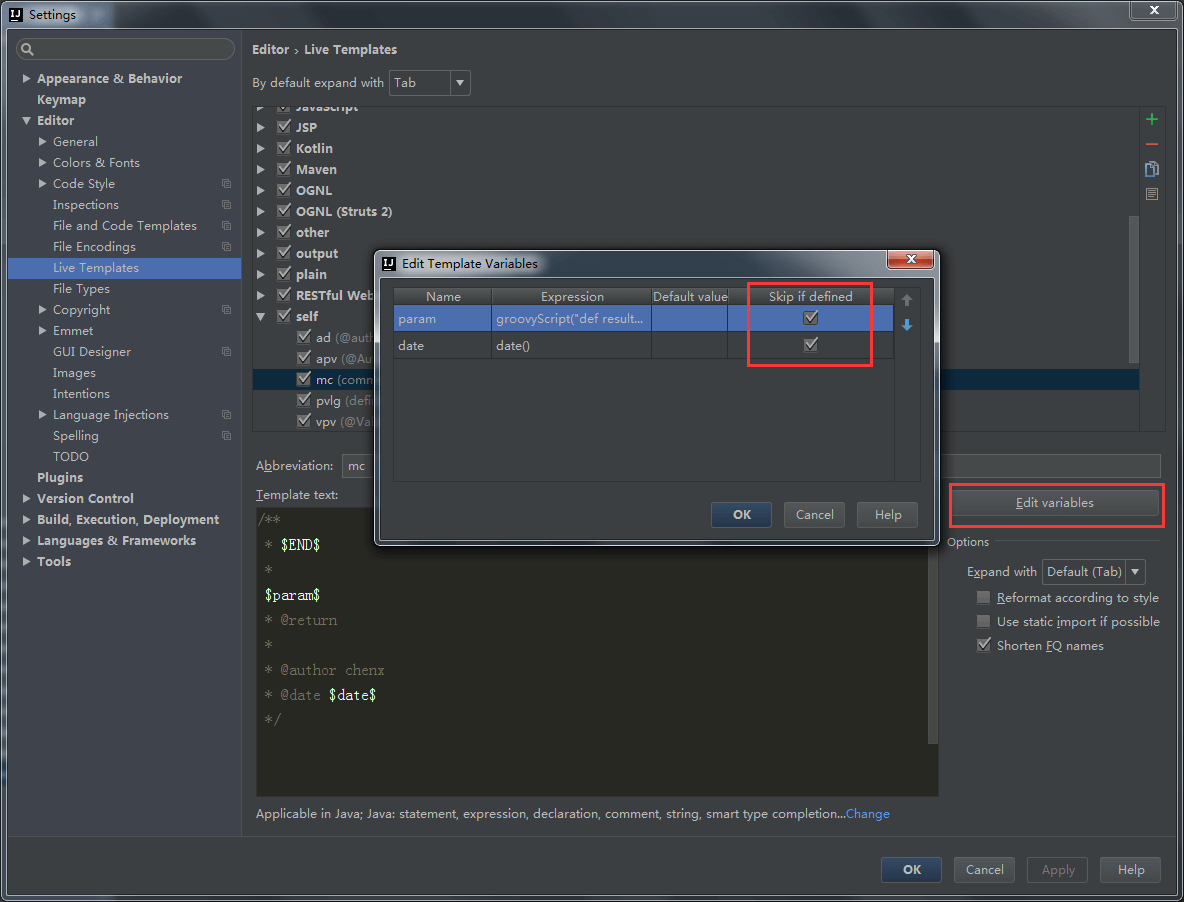Select the date() expression cell
The width and height of the screenshot is (1184, 902).
pyautogui.click(x=571, y=346)
